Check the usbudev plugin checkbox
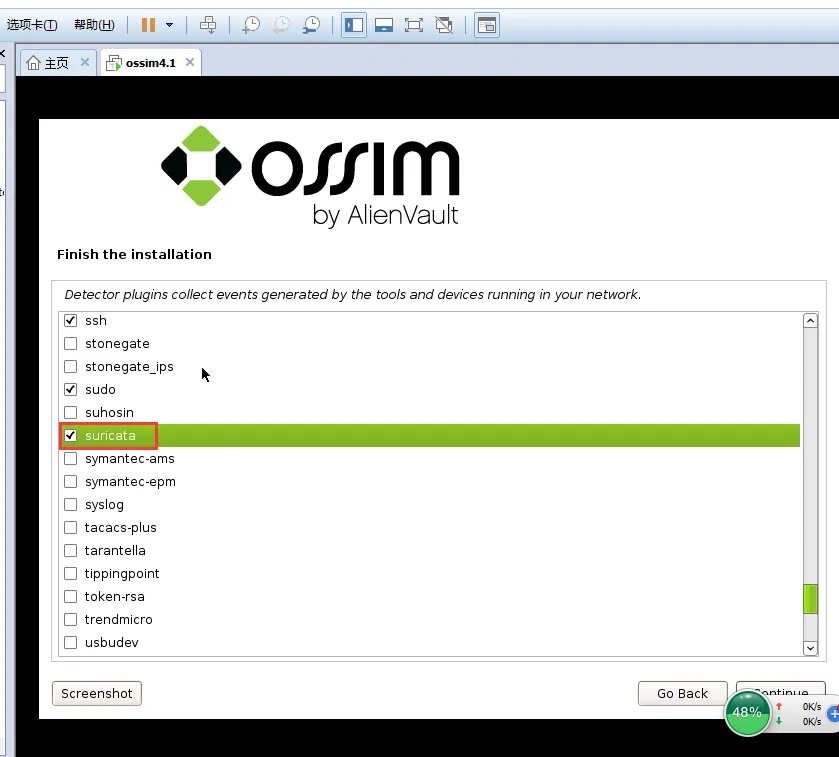The height and width of the screenshot is (757, 839). click(71, 643)
